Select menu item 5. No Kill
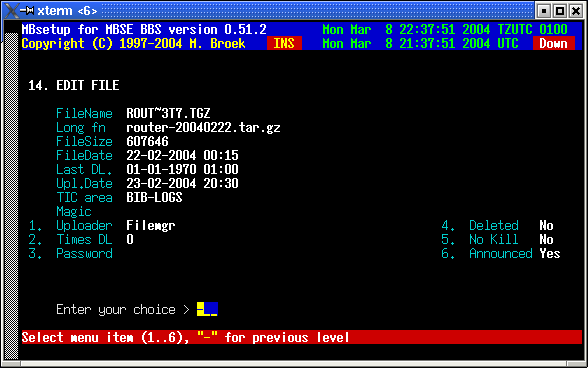 click(x=480, y=239)
